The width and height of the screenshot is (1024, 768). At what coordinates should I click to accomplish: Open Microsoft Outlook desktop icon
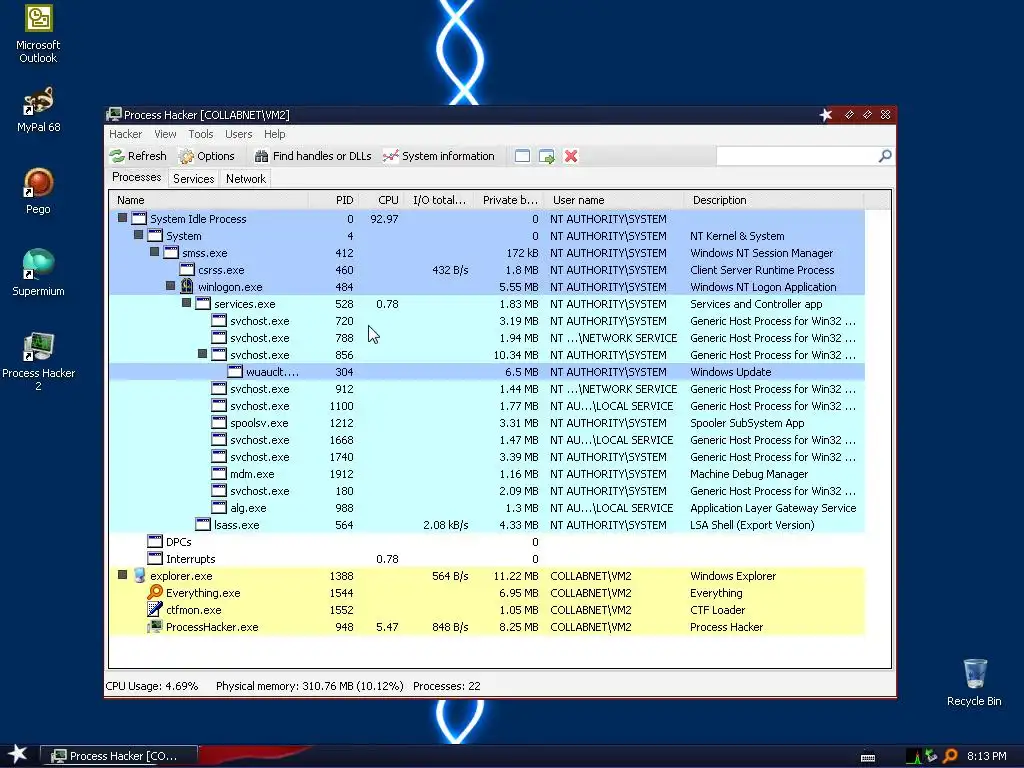[38, 34]
